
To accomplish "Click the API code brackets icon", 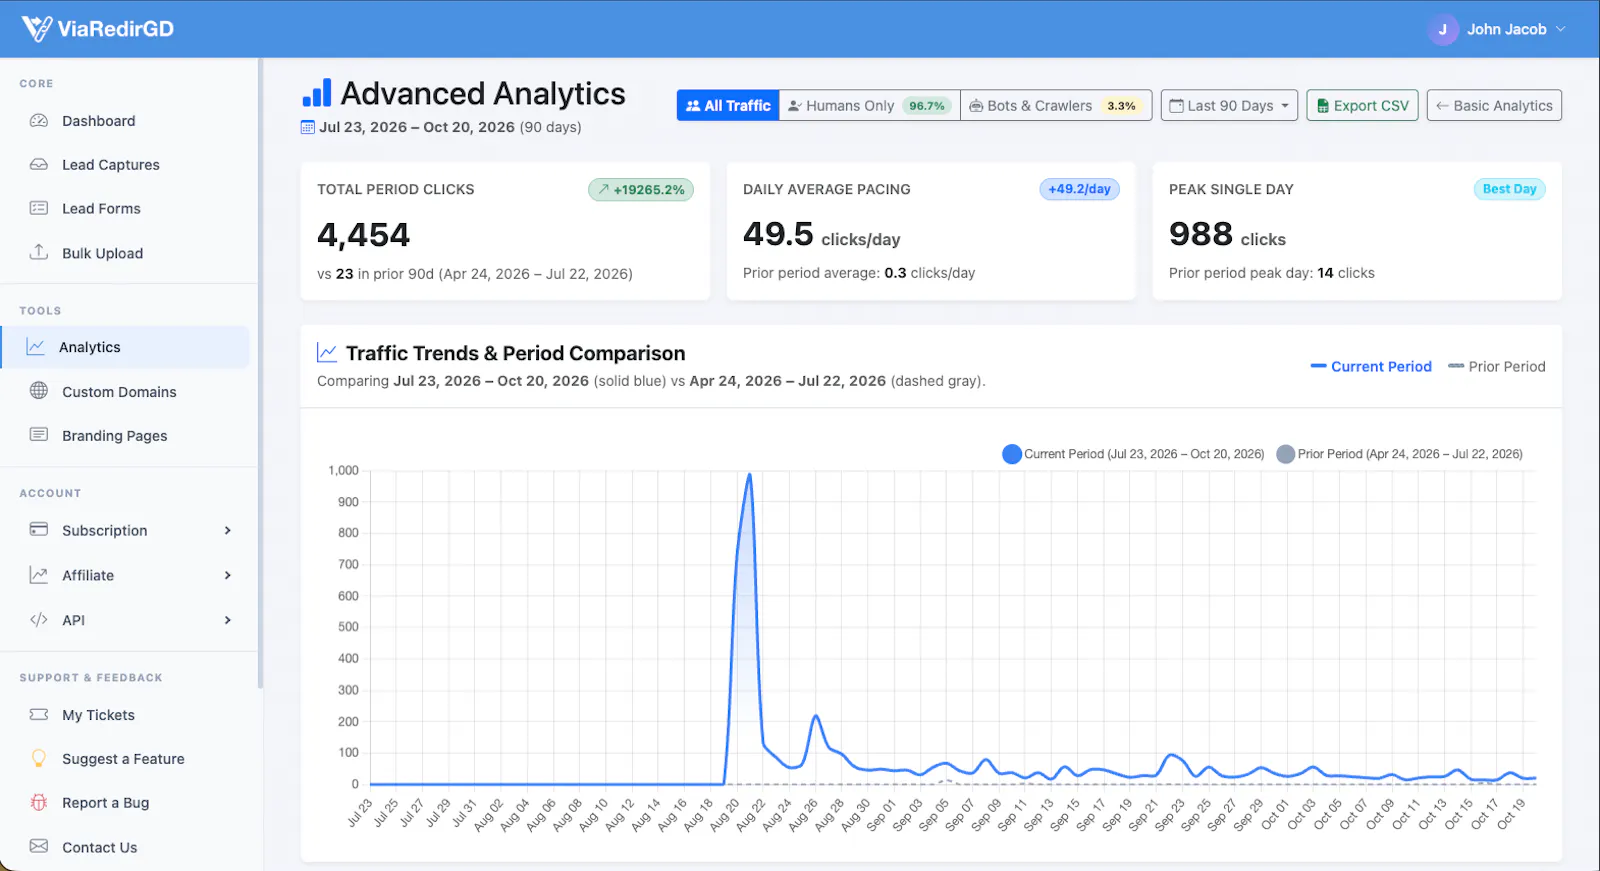I will click(39, 620).
